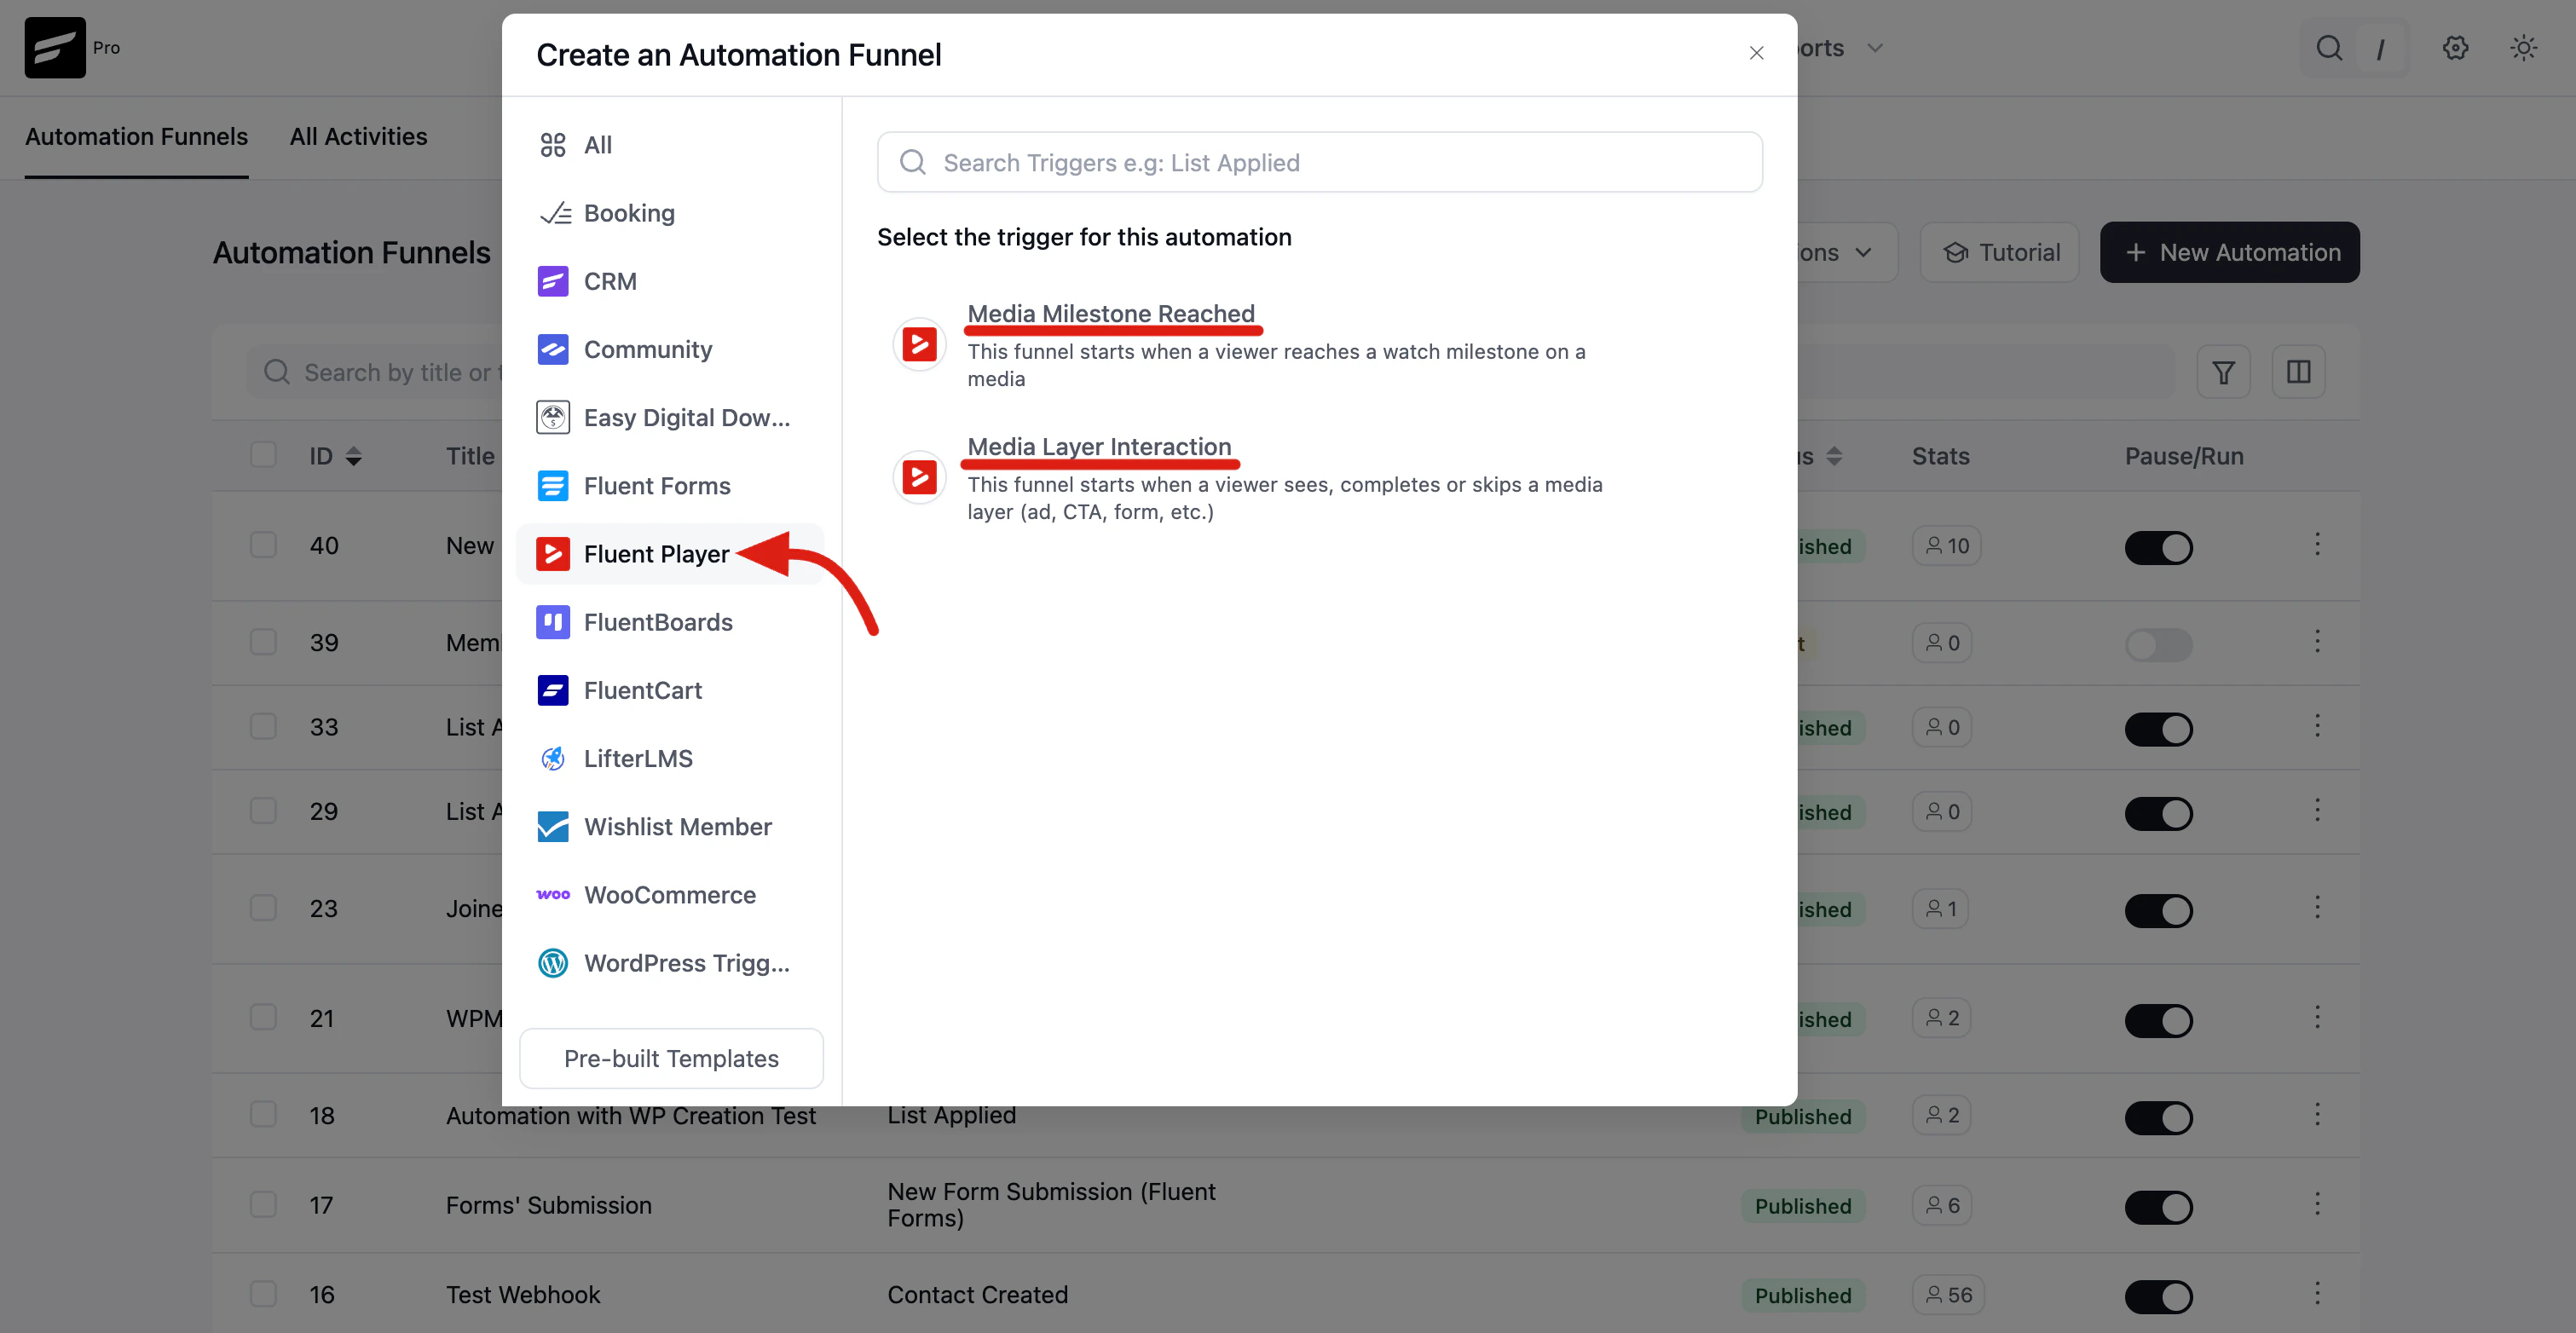Click the FluentCRM Pro logo

click(x=55, y=47)
